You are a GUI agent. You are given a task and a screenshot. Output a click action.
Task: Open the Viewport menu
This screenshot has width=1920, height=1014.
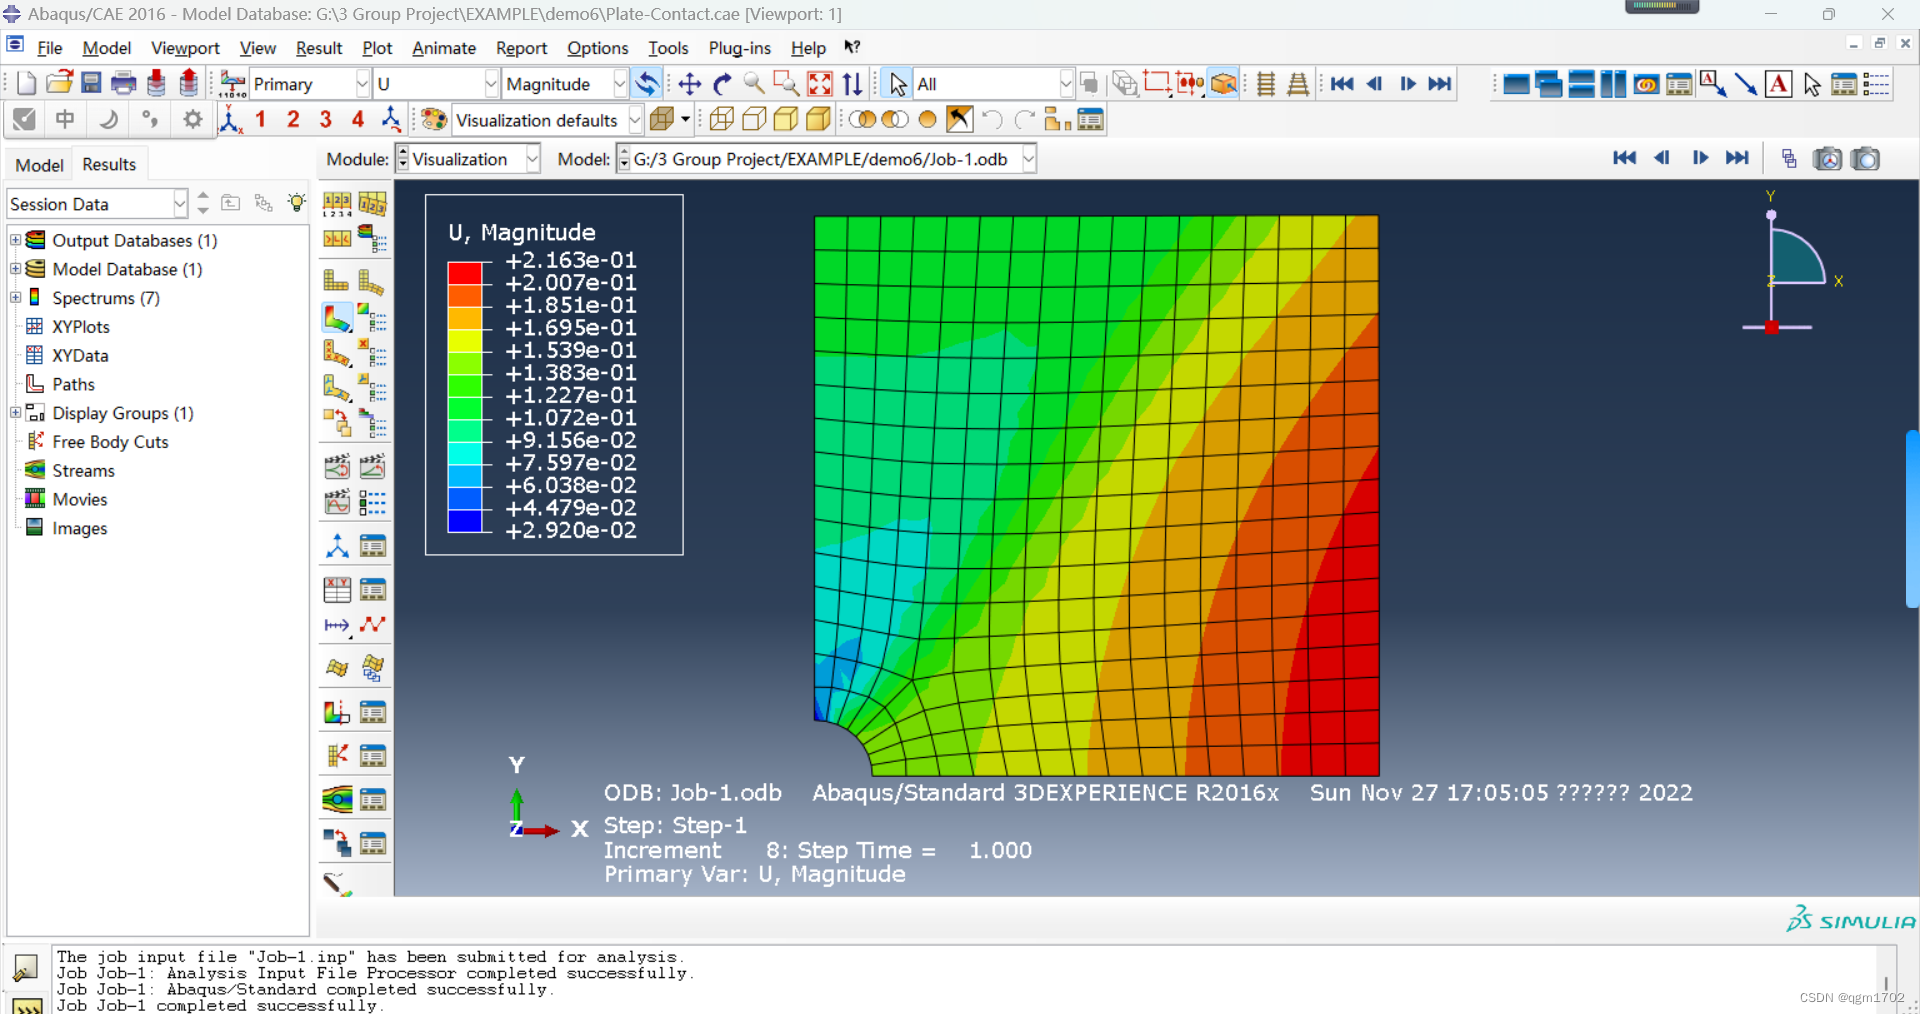click(185, 48)
